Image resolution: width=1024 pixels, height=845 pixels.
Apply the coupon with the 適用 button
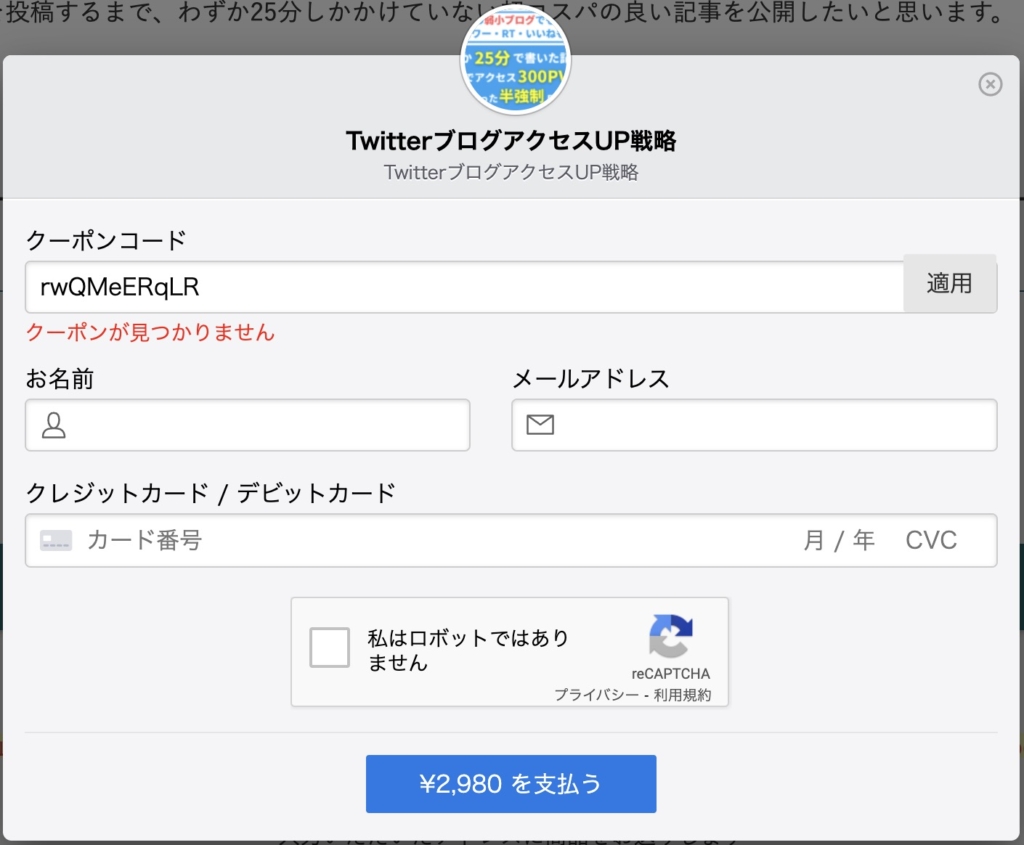pyautogui.click(x=950, y=284)
